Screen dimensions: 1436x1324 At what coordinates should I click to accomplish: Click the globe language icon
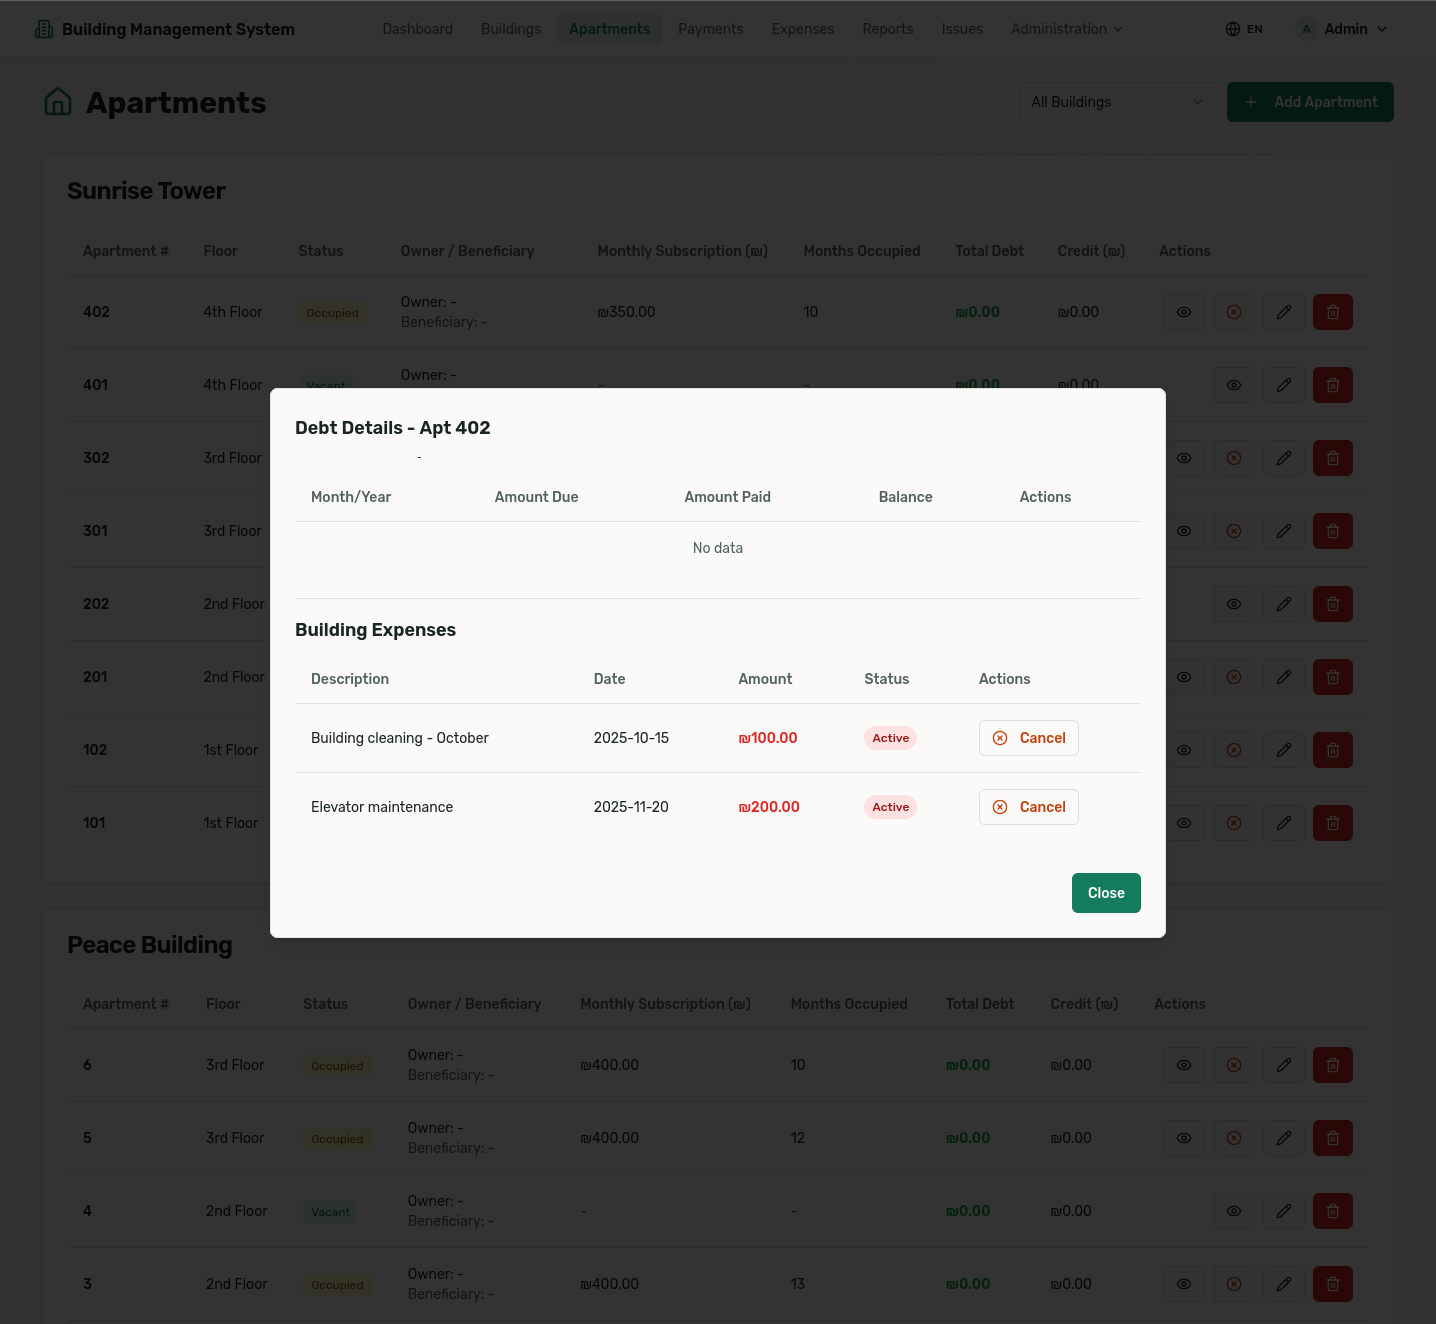coord(1232,29)
